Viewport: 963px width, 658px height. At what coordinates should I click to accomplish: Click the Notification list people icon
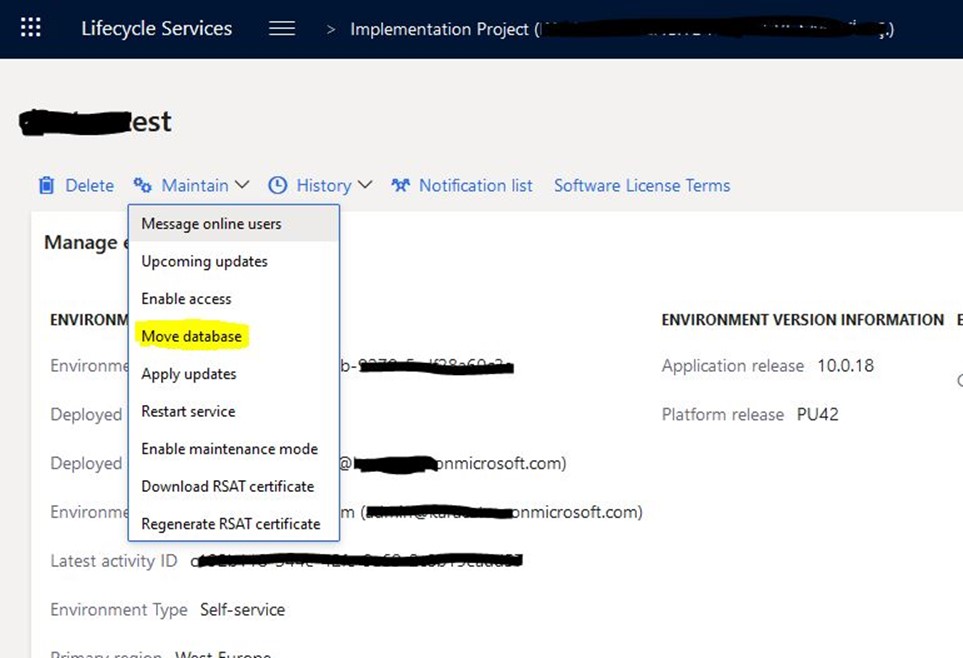400,185
